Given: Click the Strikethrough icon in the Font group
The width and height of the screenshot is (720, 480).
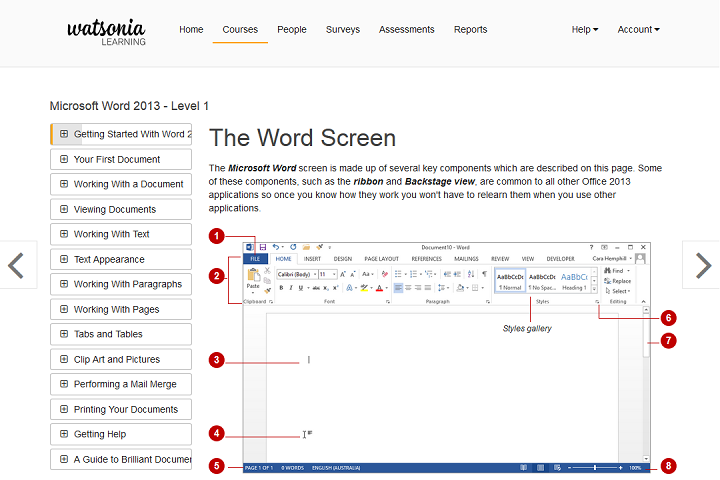Looking at the screenshot, I should [x=316, y=288].
